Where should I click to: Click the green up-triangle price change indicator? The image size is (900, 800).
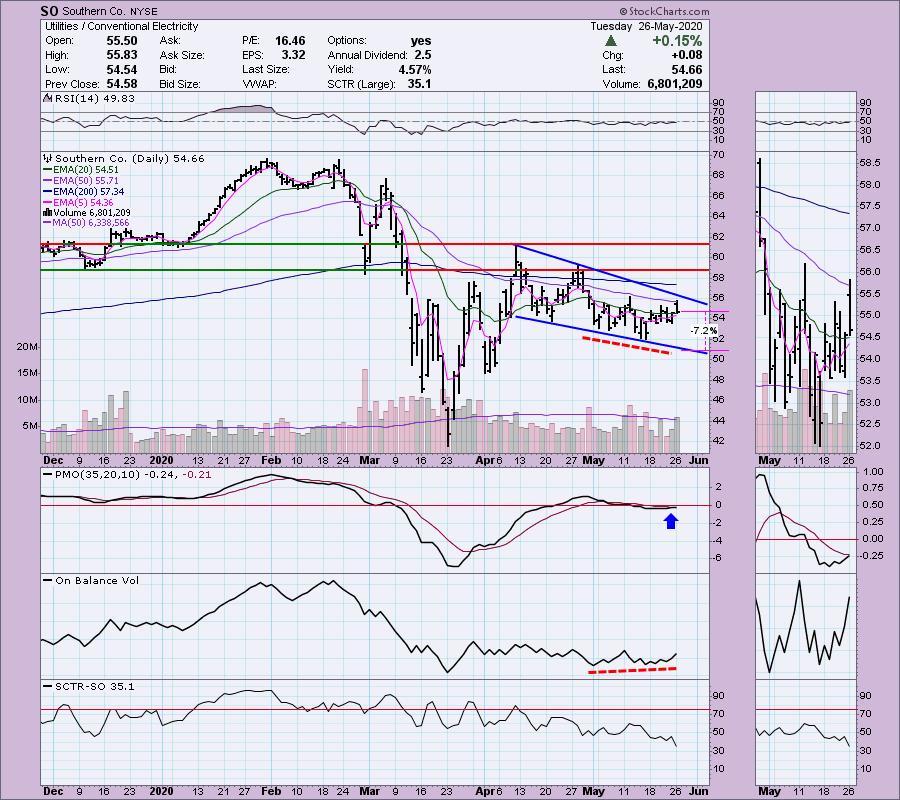point(611,41)
